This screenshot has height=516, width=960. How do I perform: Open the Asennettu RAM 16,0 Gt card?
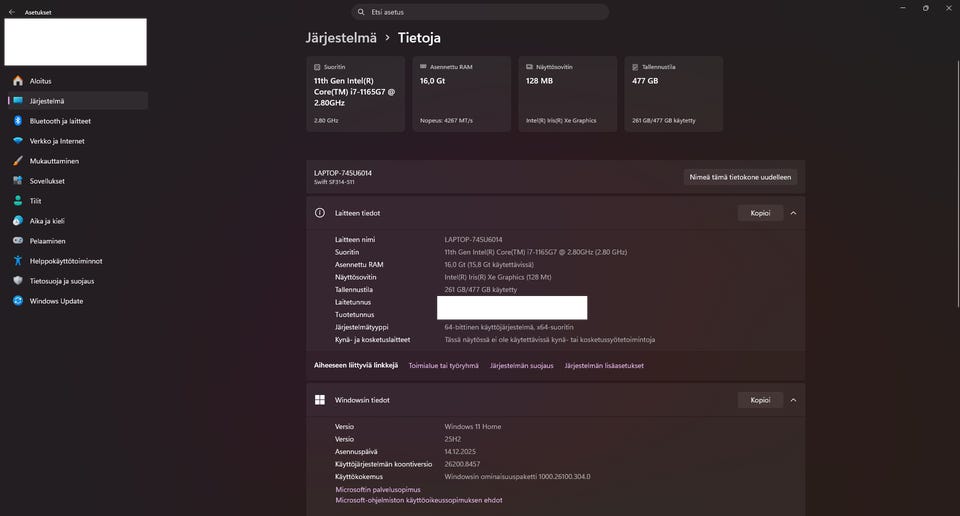click(462, 94)
